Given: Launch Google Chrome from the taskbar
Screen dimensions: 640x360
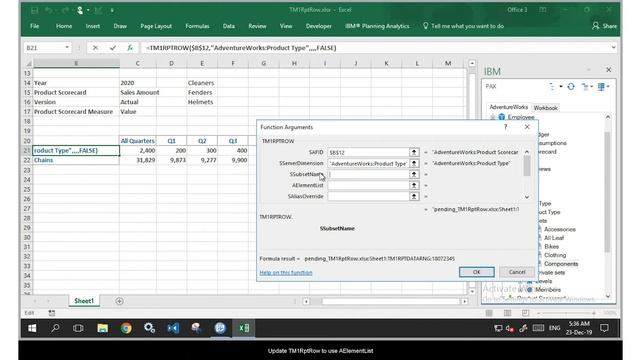Looking at the screenshot, I should coord(126,328).
